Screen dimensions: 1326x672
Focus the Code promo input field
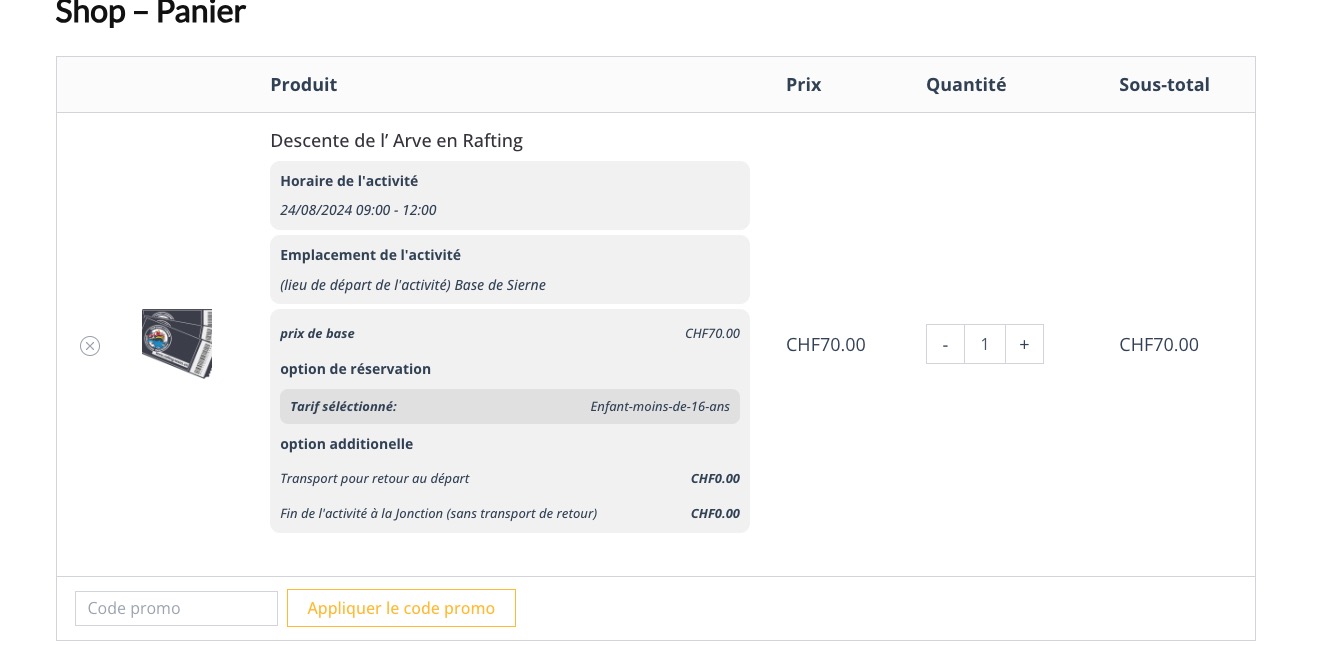(x=176, y=608)
